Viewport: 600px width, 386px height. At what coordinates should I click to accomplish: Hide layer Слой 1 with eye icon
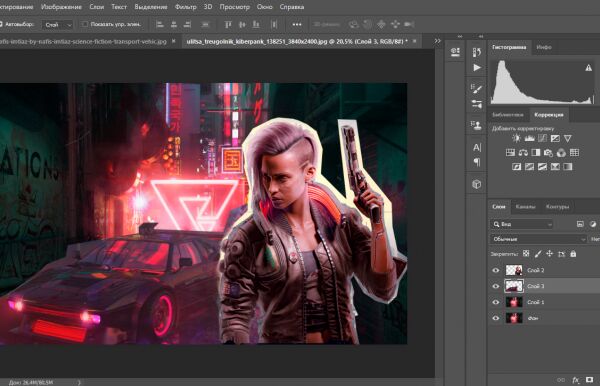click(x=496, y=302)
